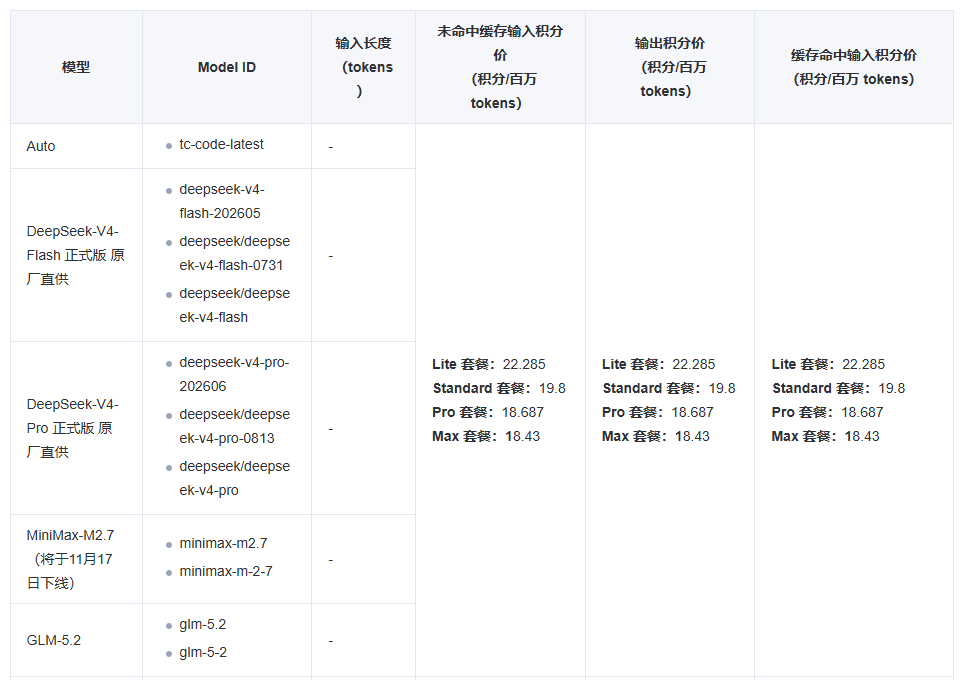Viewport: 963px width, 680px height.
Task: Select the "deepseek-v4-pro-202606" model ID
Action: pyautogui.click(x=234, y=375)
